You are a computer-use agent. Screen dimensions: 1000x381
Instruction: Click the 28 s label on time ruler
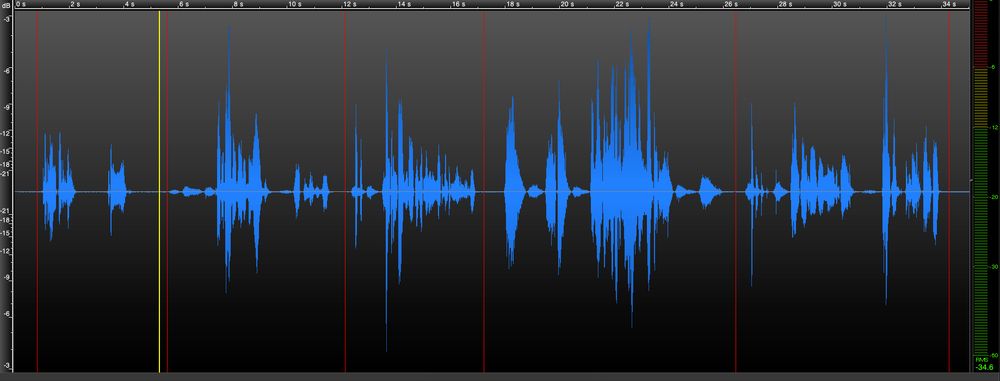pos(786,4)
